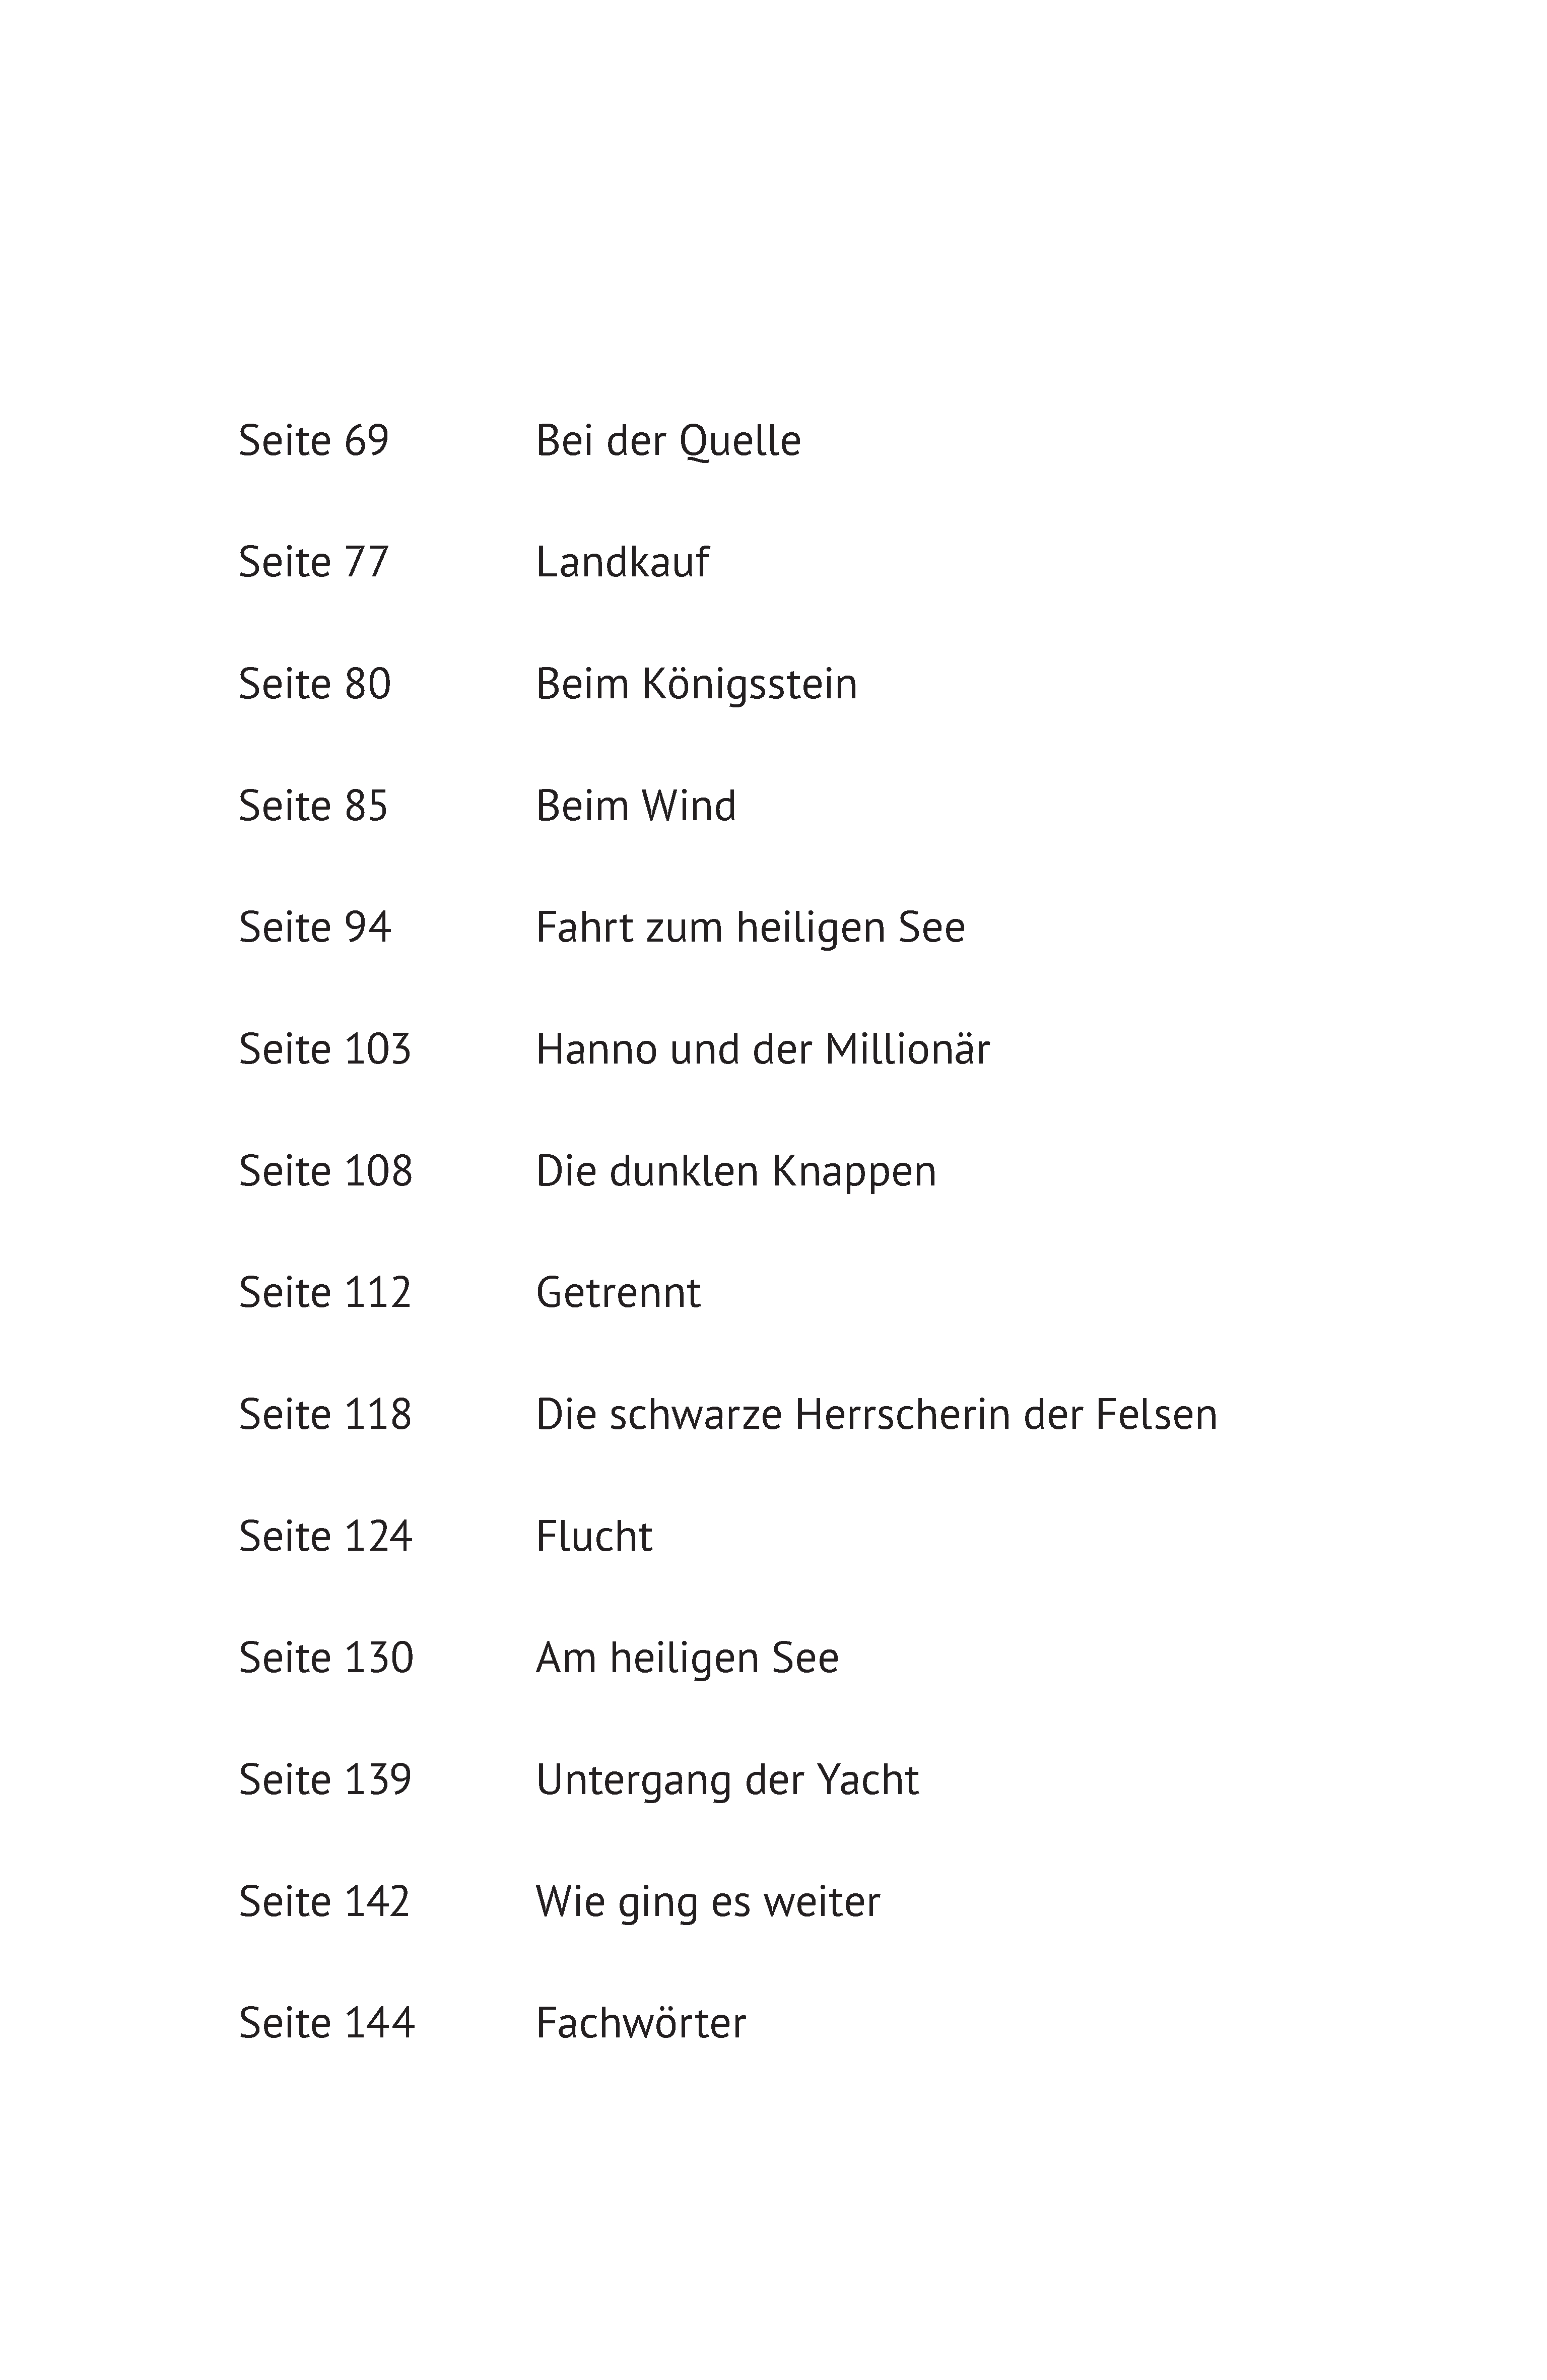The image size is (1547, 2380).
Task: Click 'Wie ging es weiter' entry
Action: 708,1903
